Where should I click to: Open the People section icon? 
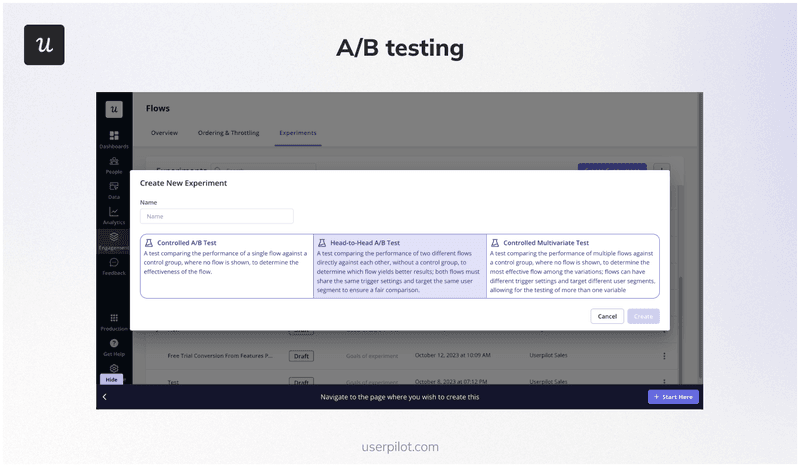tap(113, 161)
